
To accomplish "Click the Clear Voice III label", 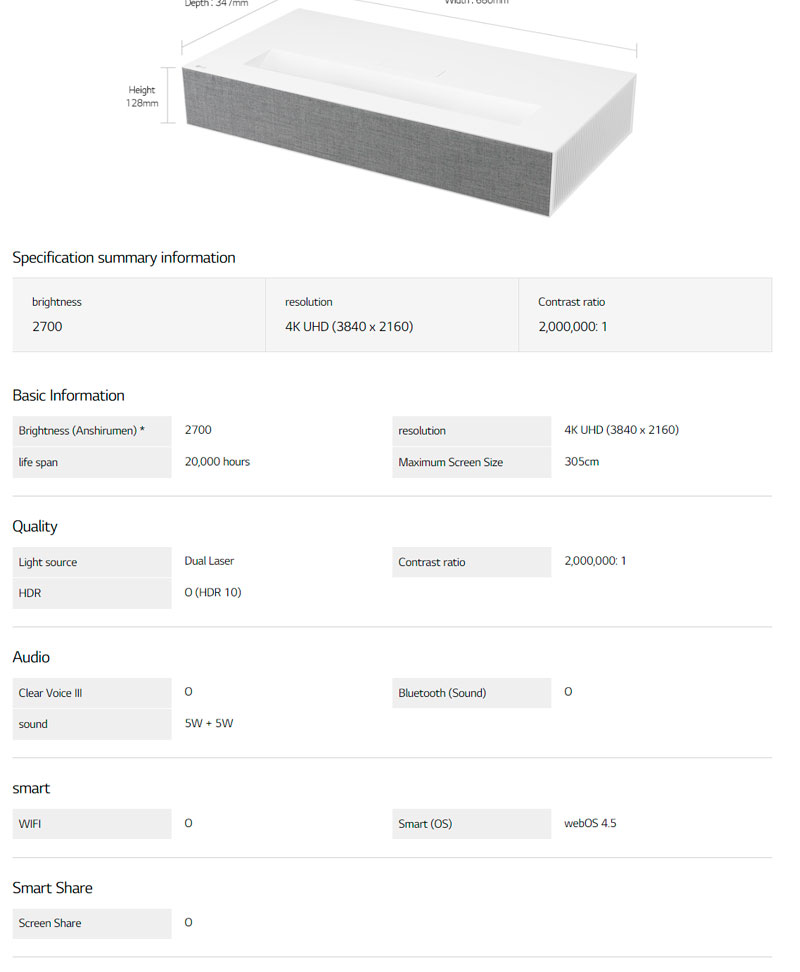I will [50, 693].
